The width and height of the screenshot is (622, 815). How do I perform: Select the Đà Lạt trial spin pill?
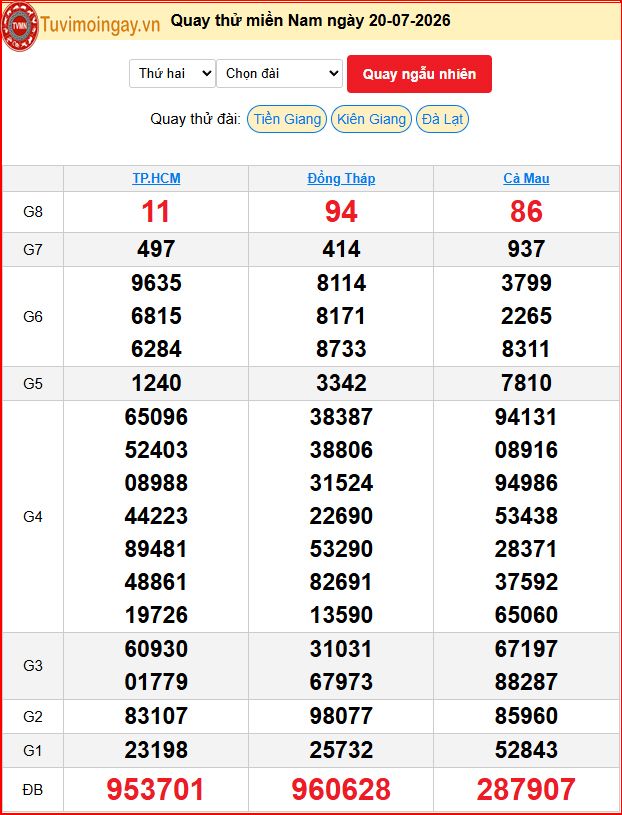click(442, 119)
